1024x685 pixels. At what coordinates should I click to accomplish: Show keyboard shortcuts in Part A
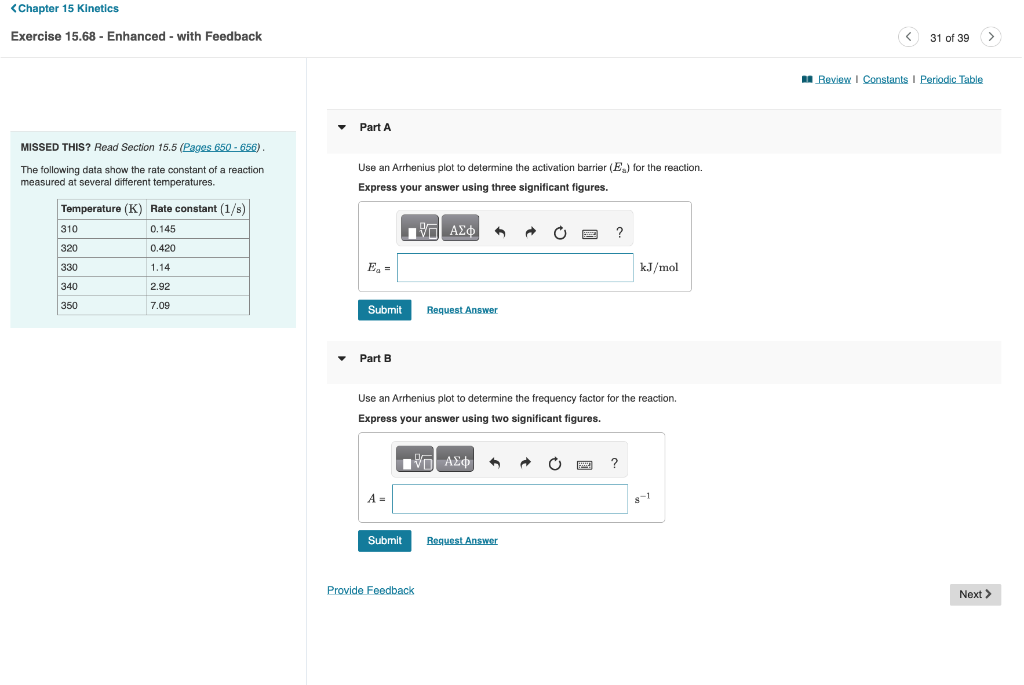coord(590,234)
